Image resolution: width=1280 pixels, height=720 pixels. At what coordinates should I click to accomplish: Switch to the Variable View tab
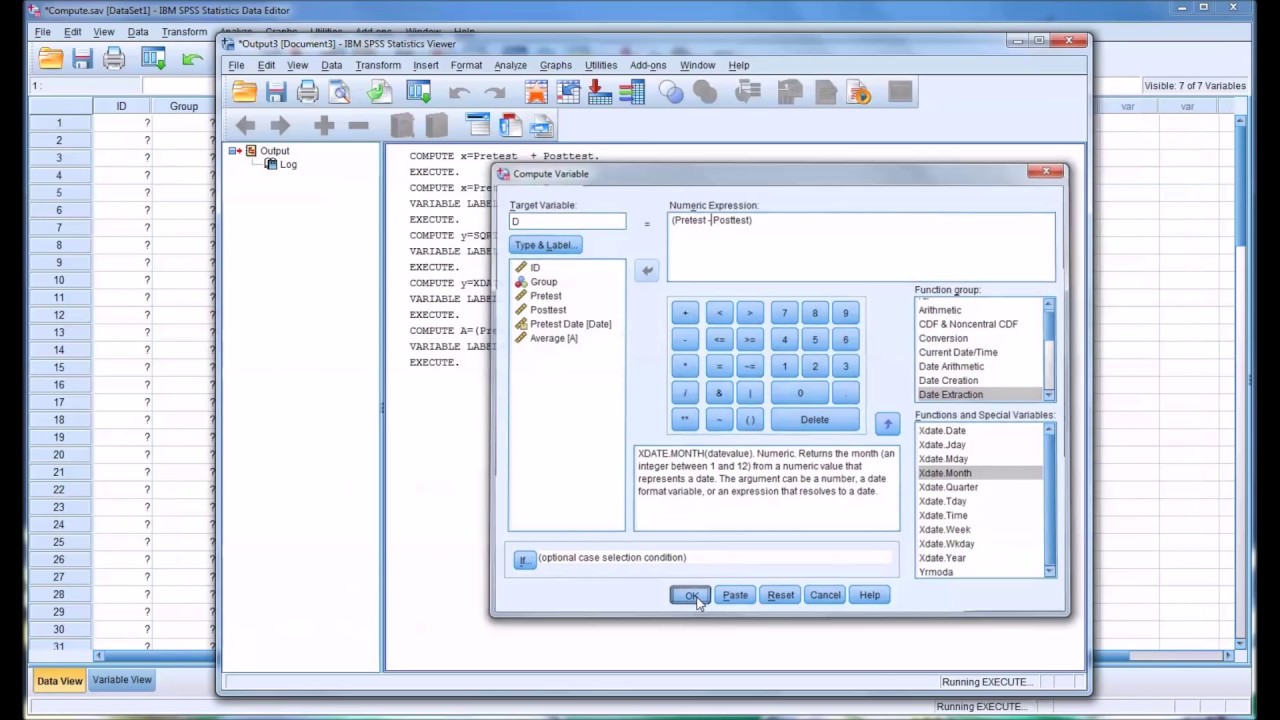pos(122,680)
